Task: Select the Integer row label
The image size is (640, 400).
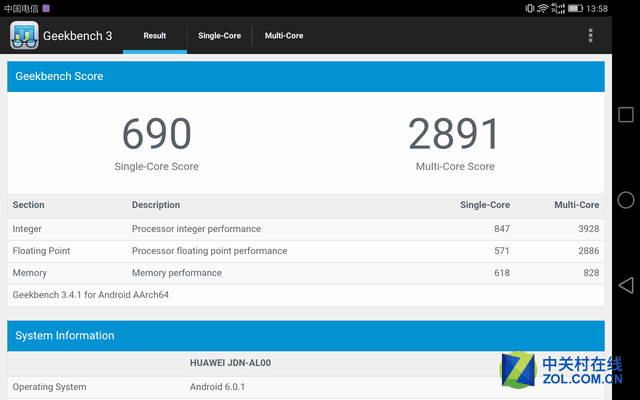Action: point(27,229)
